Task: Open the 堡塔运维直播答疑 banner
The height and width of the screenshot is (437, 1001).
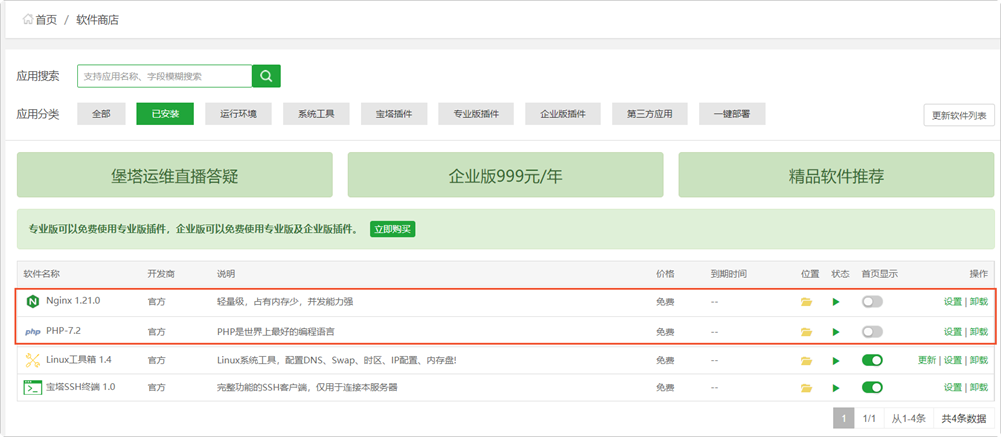Action: (174, 175)
